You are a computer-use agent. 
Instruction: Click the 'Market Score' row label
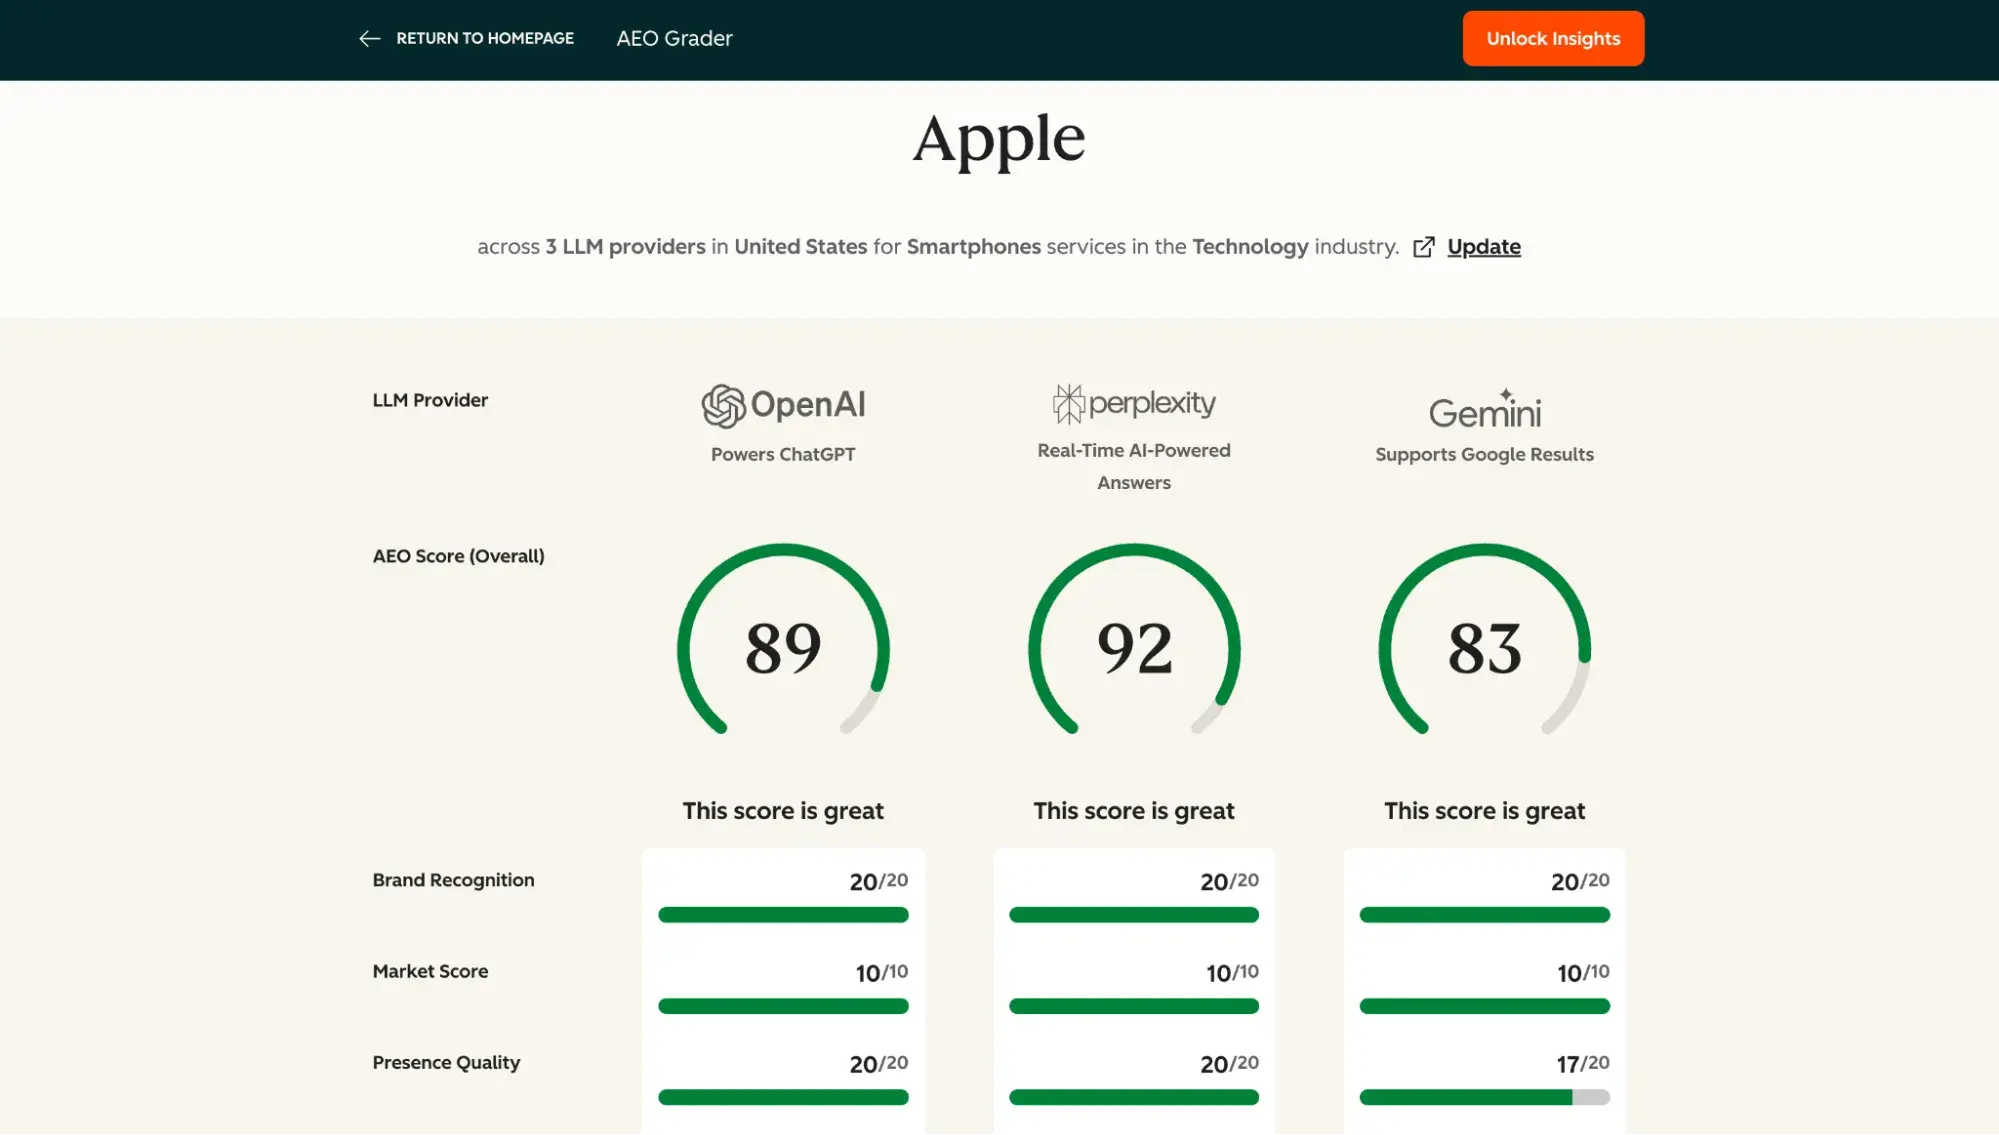pos(430,971)
